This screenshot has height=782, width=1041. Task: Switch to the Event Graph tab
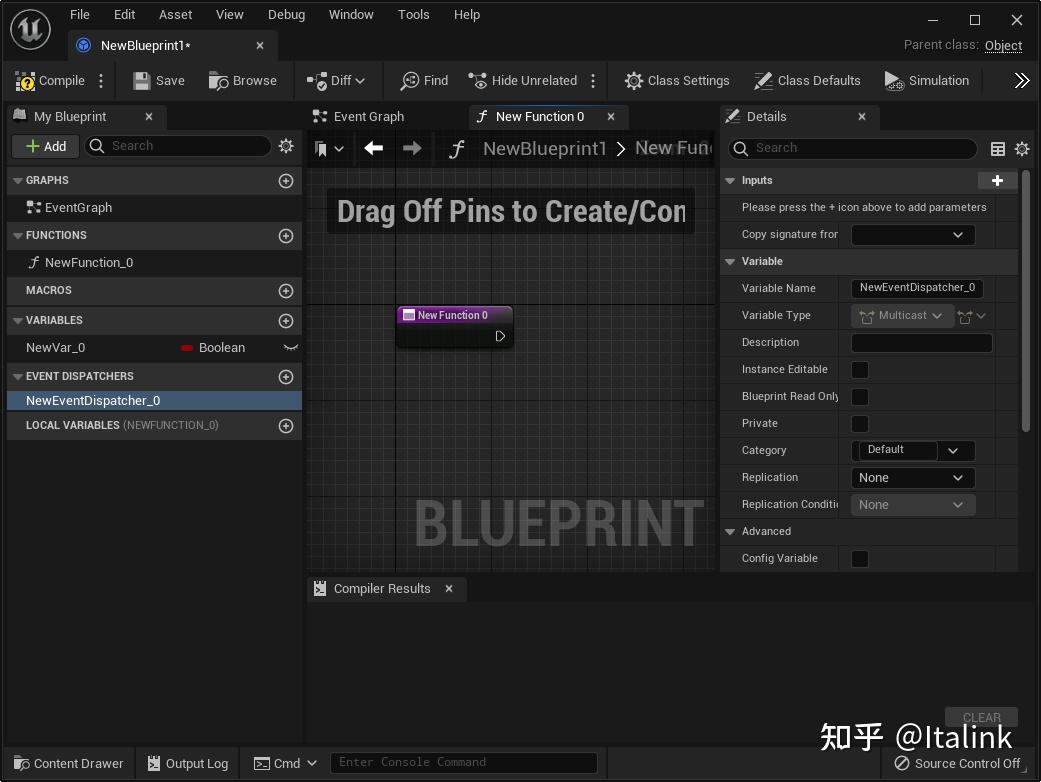[x=369, y=116]
